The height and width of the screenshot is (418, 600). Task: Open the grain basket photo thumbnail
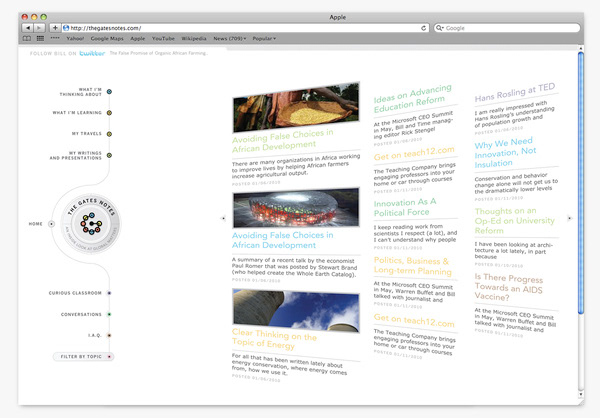click(296, 107)
